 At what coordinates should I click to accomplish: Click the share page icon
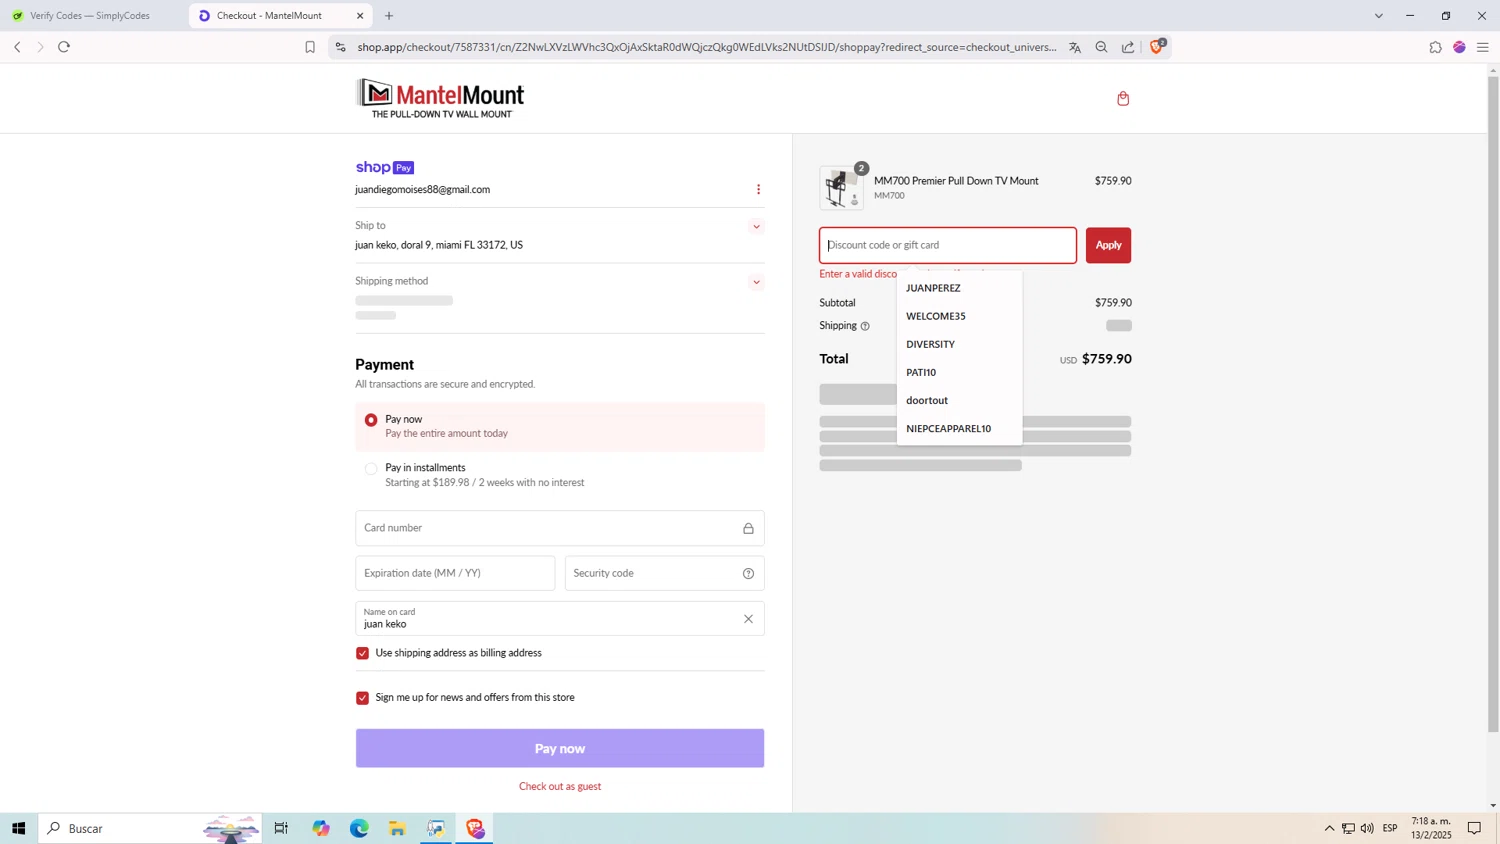coord(1128,47)
